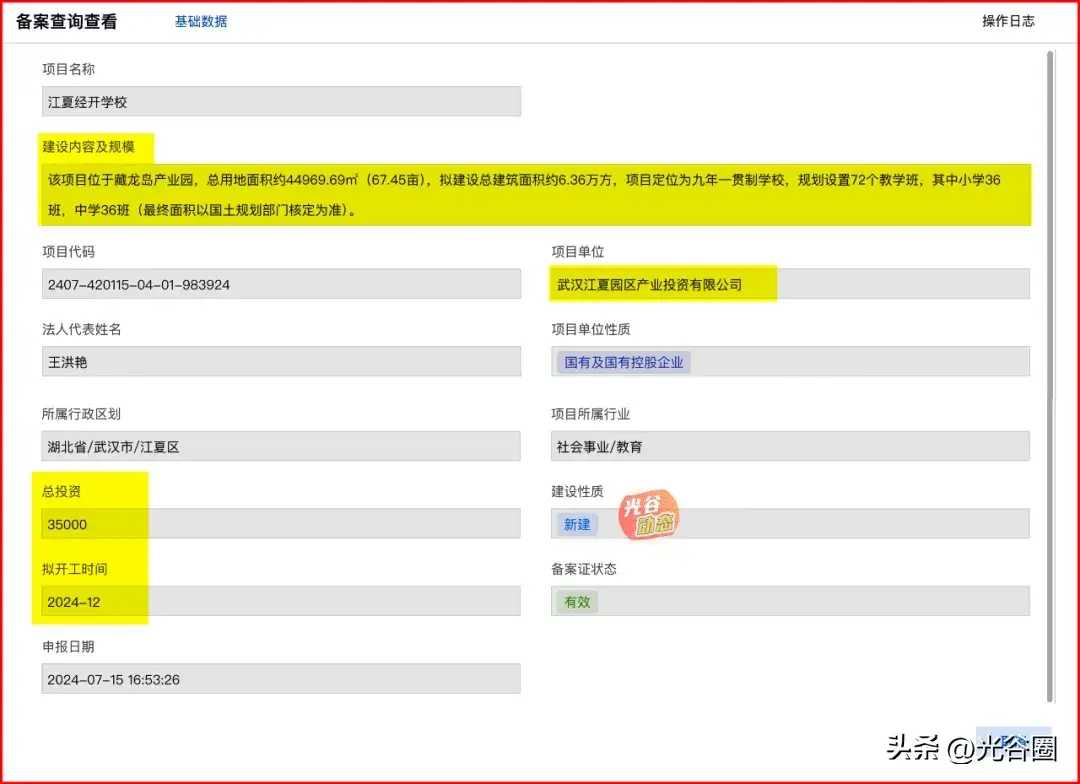Screen dimensions: 1080x784
Task: Click the 项目名称 field showing 江夏经开学校
Action: click(281, 102)
